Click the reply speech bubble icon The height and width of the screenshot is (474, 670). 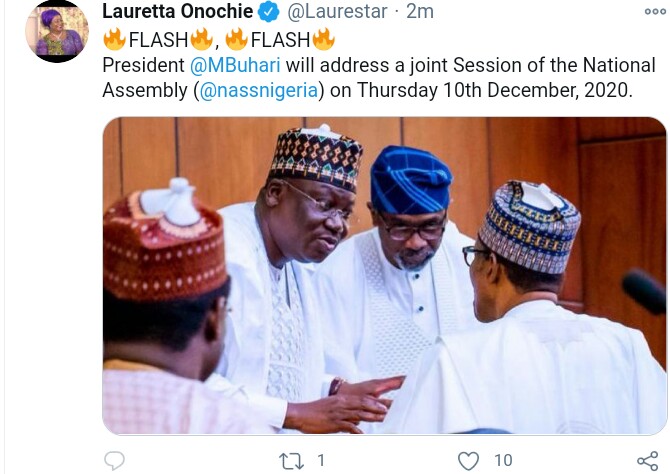[115, 460]
